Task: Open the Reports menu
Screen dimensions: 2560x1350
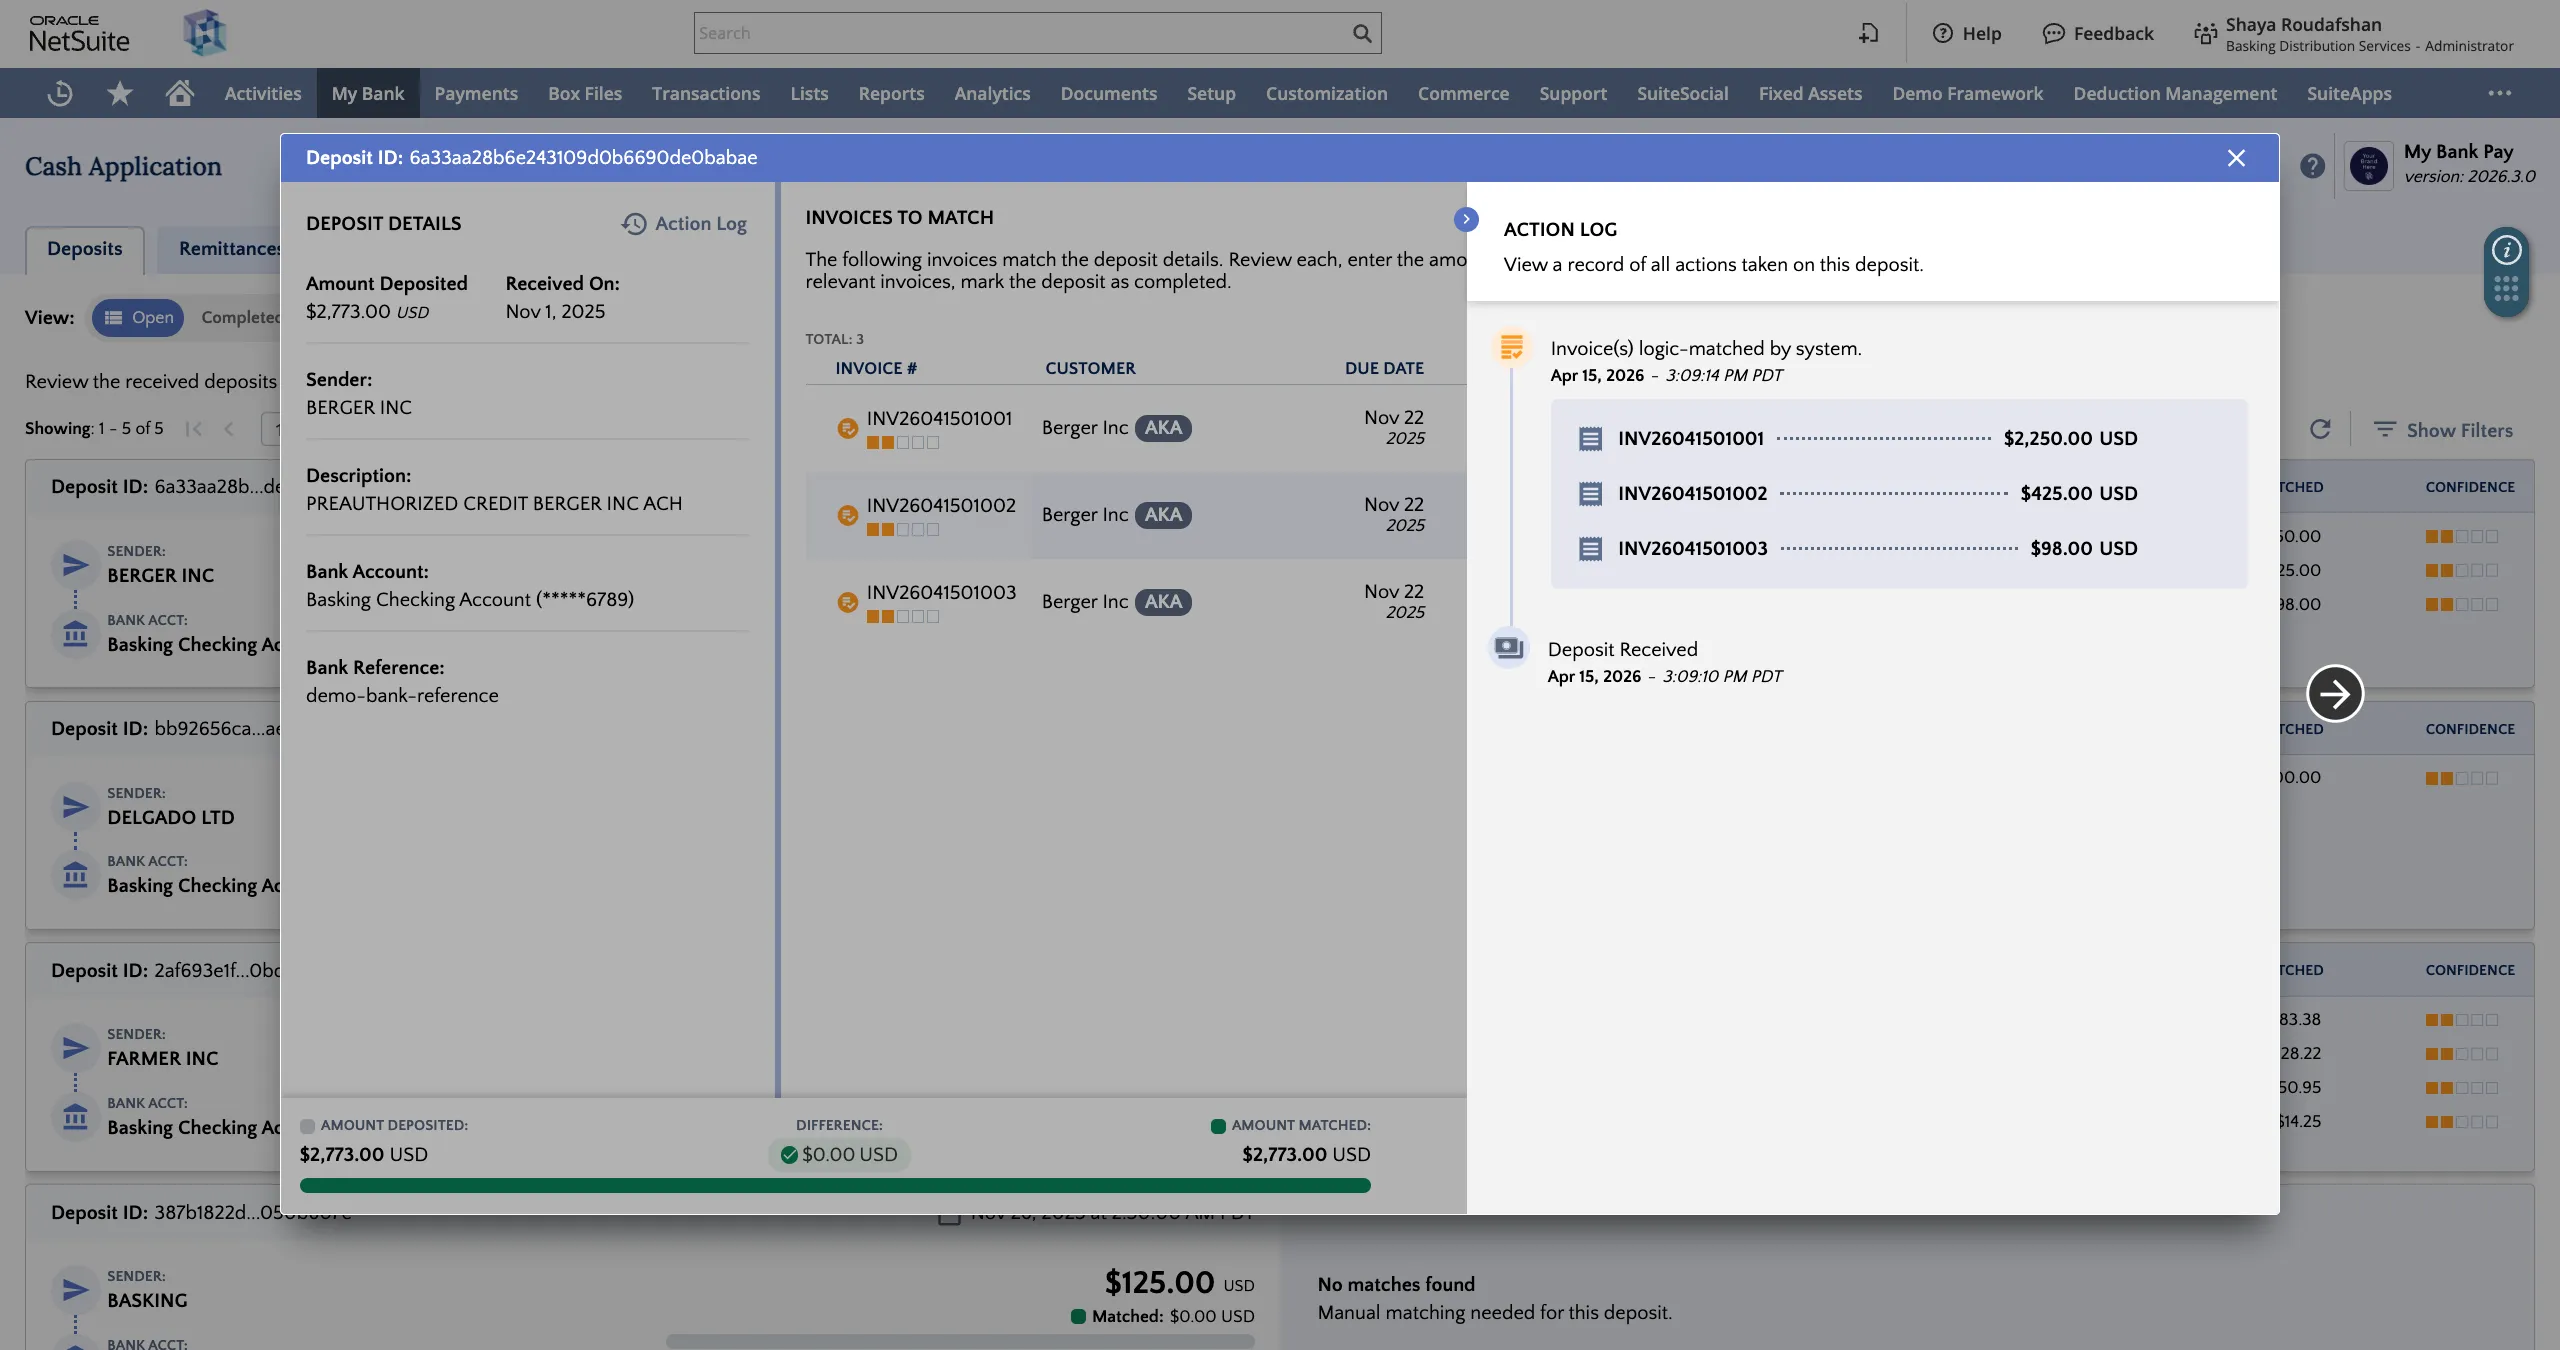Action: 891,93
